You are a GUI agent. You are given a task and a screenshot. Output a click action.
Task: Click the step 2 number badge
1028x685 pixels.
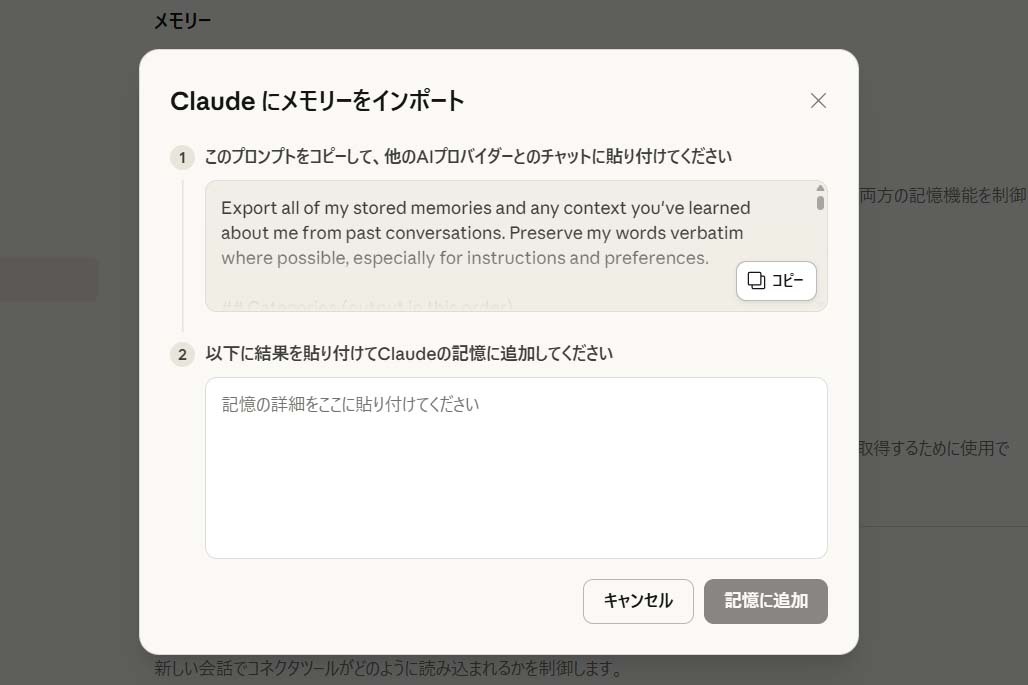tap(182, 354)
